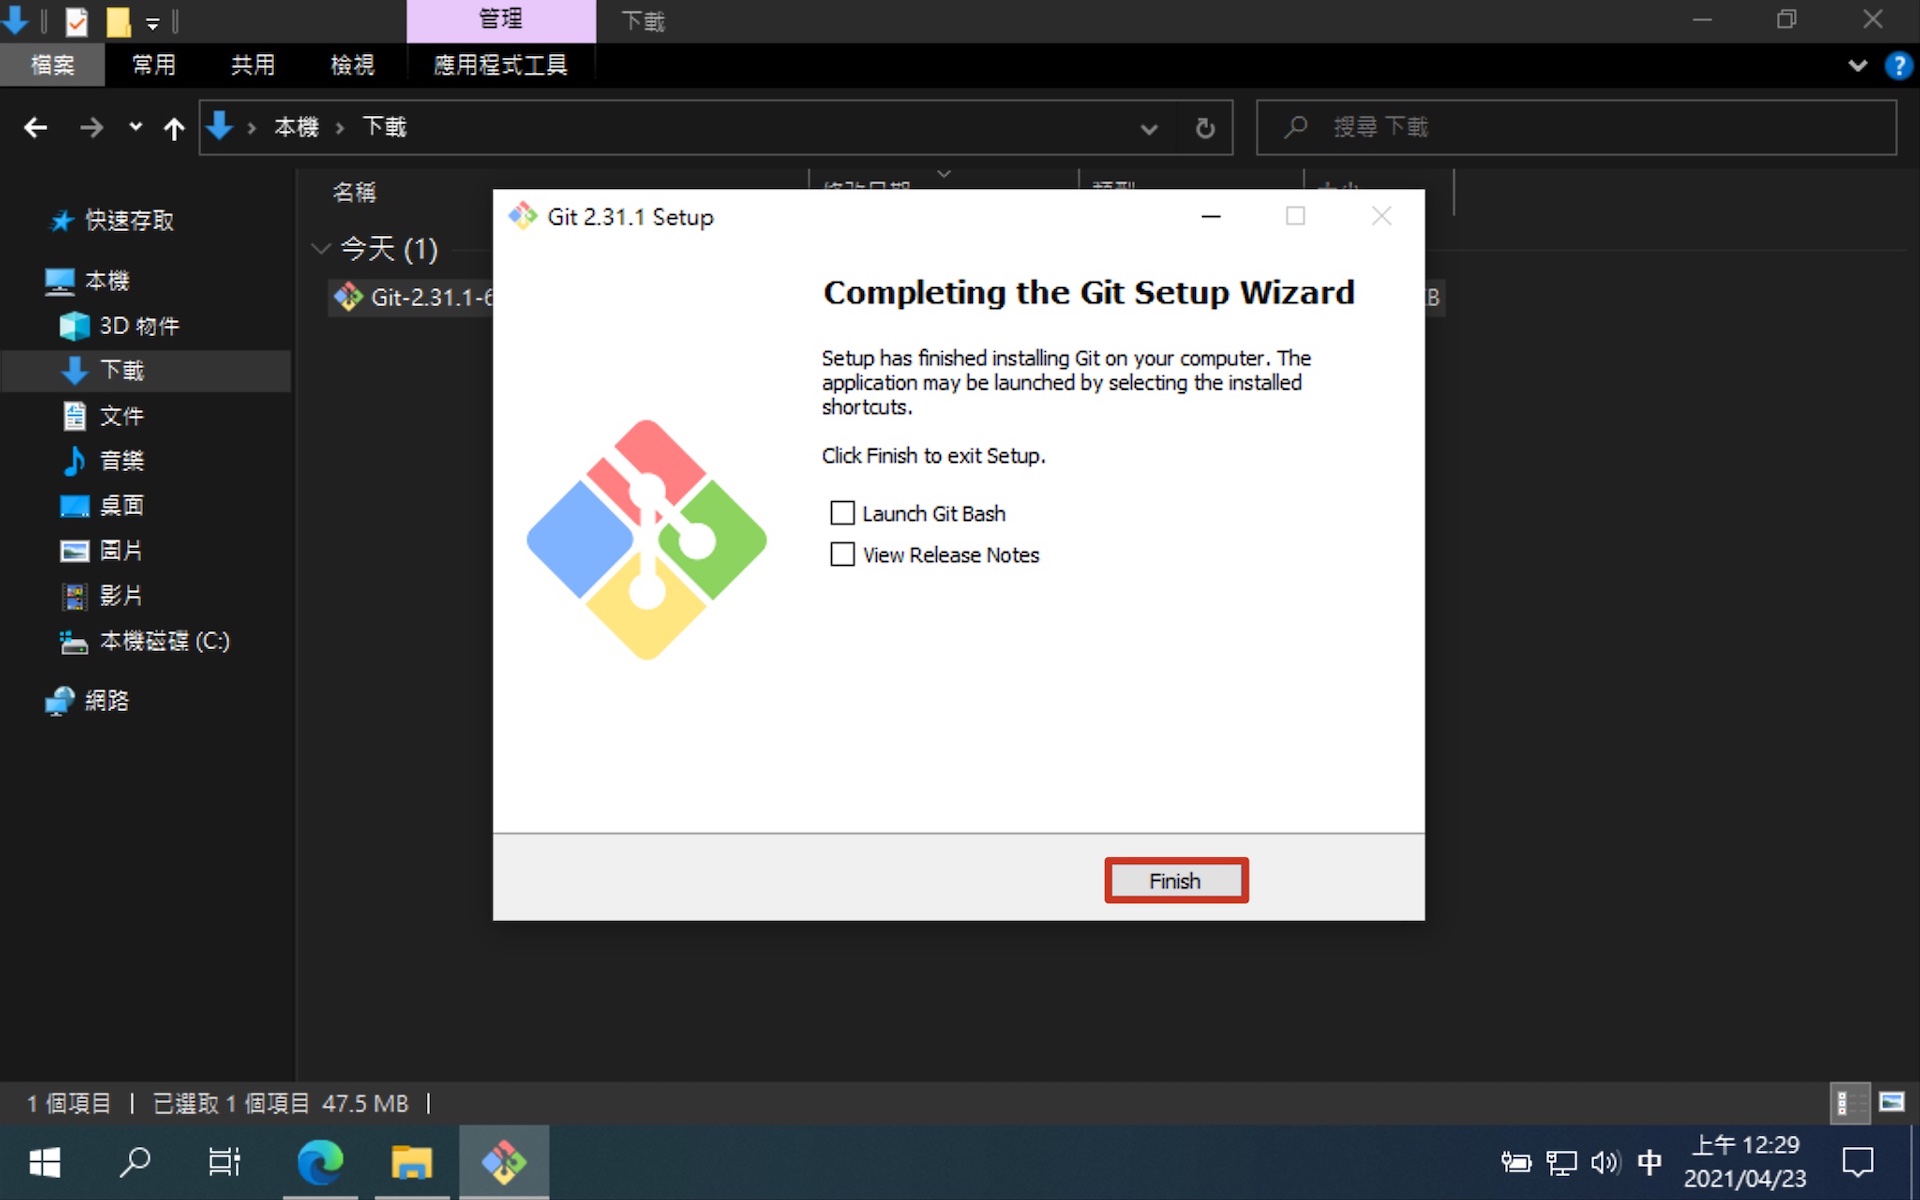
Task: Expand the address bar history dropdown
Action: pyautogui.click(x=1149, y=128)
